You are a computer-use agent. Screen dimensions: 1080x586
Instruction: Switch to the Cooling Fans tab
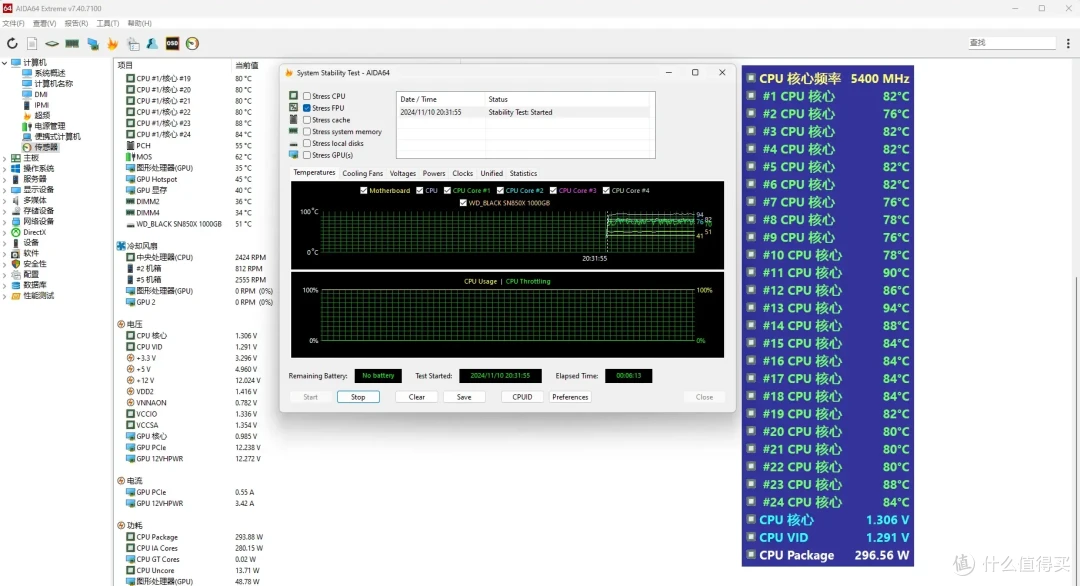click(362, 174)
